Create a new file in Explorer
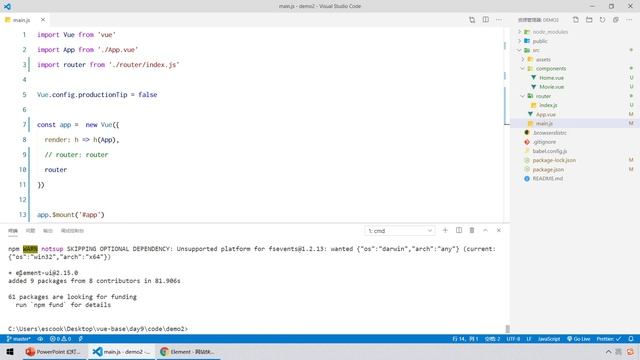The height and width of the screenshot is (360, 640). [x=576, y=20]
